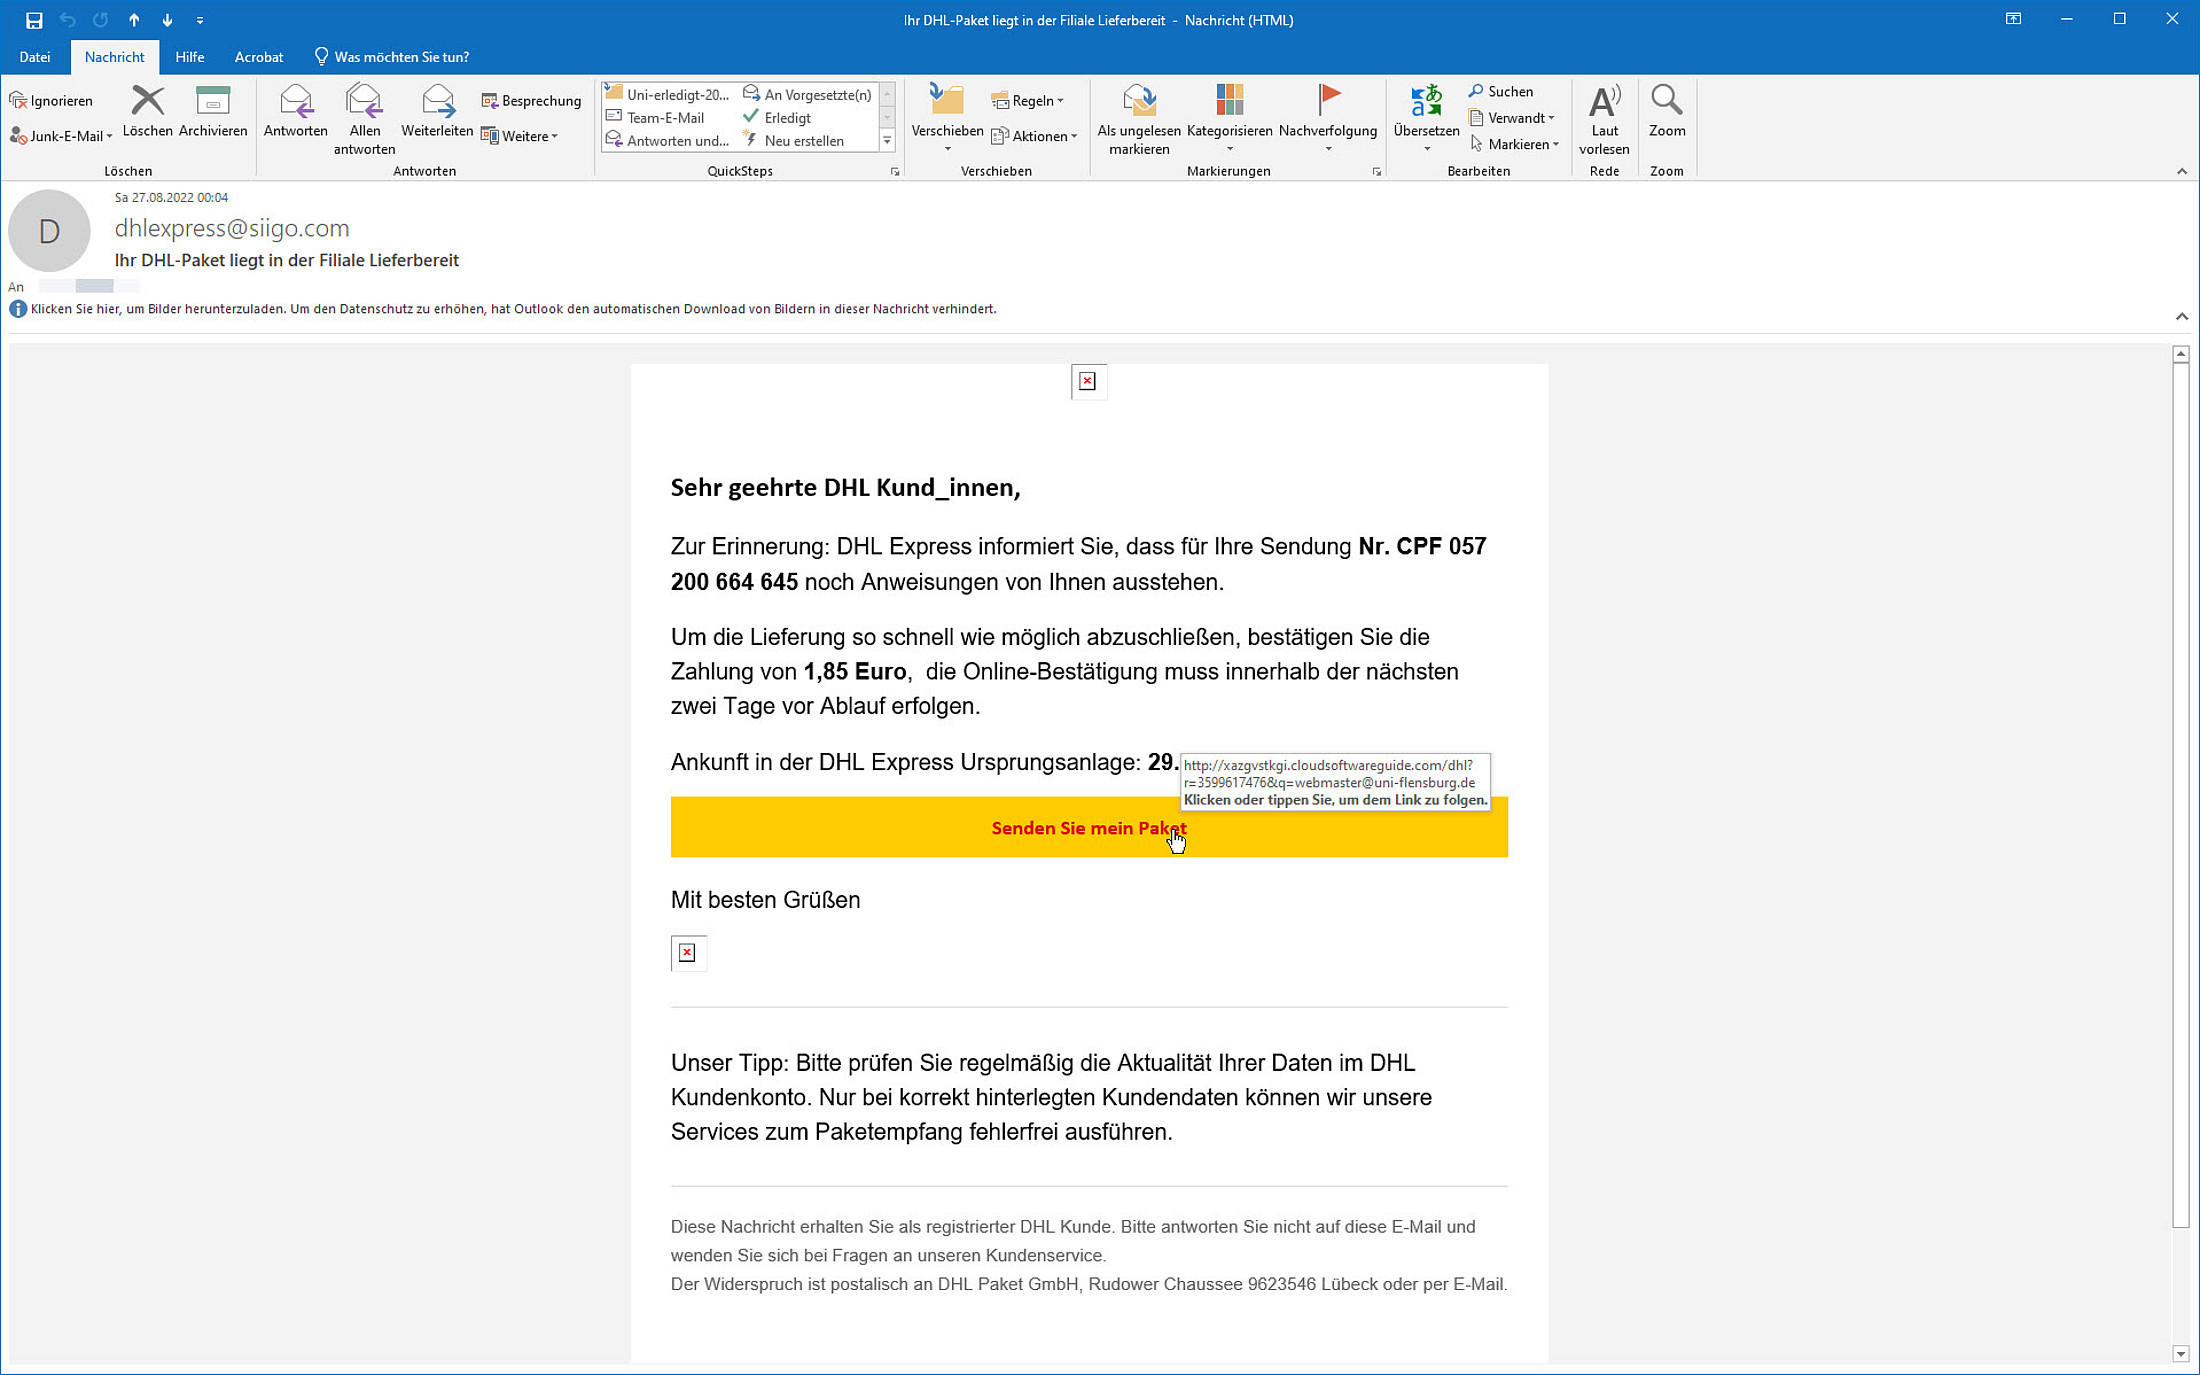The width and height of the screenshot is (2200, 1375).
Task: Forward the email via Weiterleiten
Action: [437, 101]
